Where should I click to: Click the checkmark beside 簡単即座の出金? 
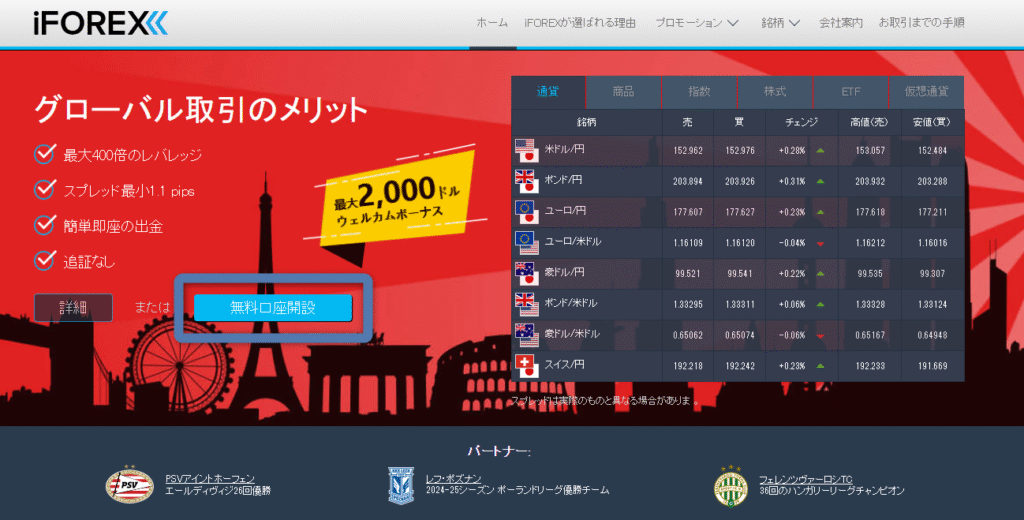click(45, 225)
